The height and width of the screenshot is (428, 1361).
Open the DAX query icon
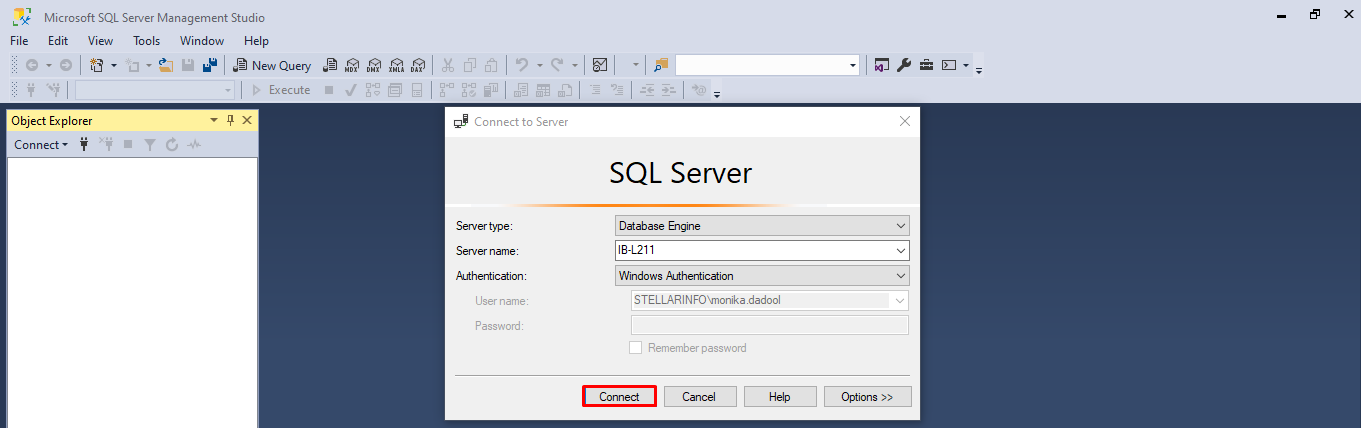(418, 65)
